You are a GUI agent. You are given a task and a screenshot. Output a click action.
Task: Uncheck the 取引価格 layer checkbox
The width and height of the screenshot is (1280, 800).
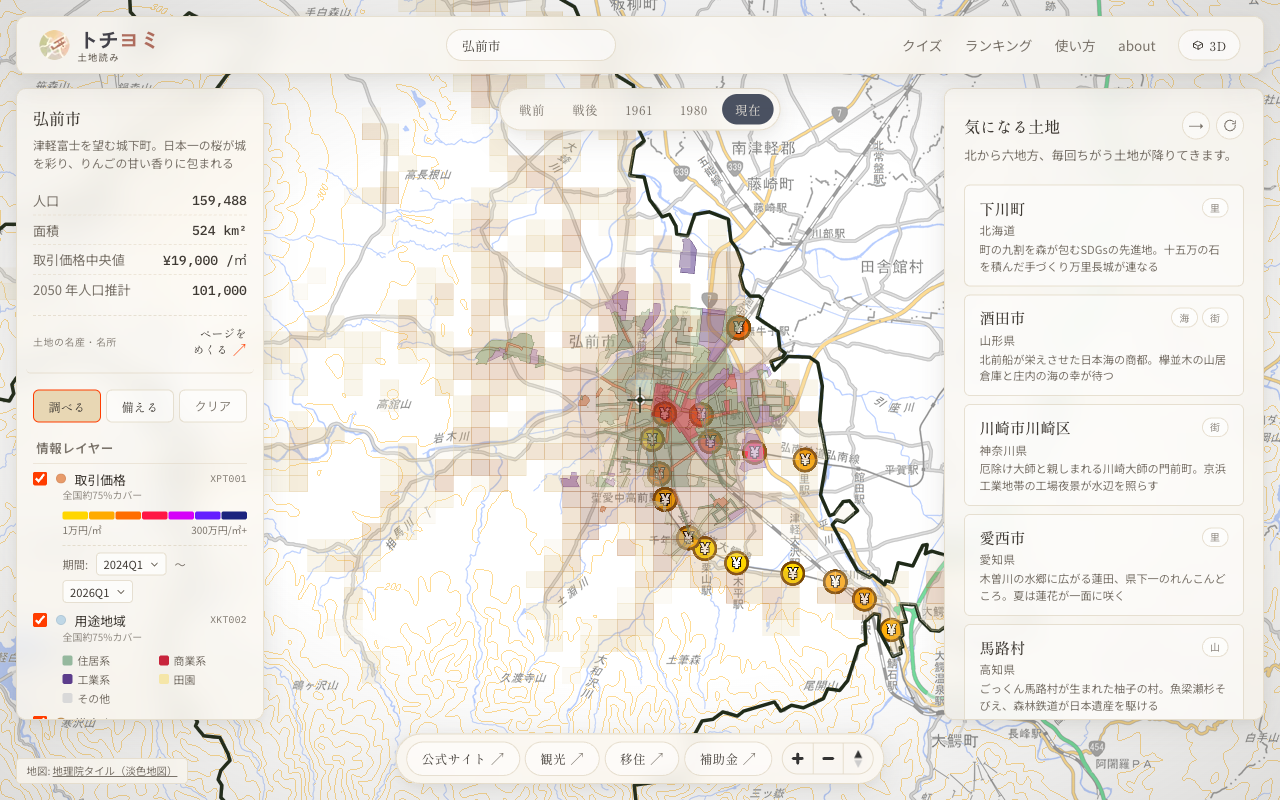[x=40, y=478]
